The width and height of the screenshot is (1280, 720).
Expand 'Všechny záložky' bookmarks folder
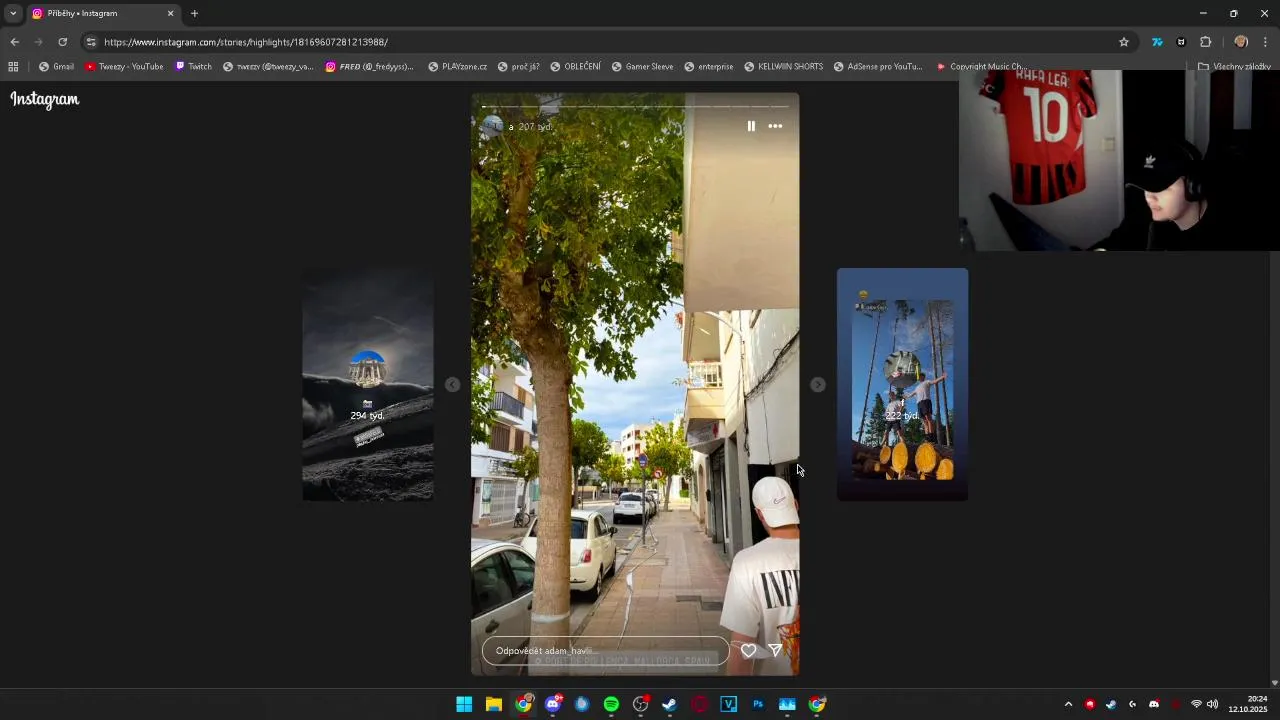tap(1234, 67)
